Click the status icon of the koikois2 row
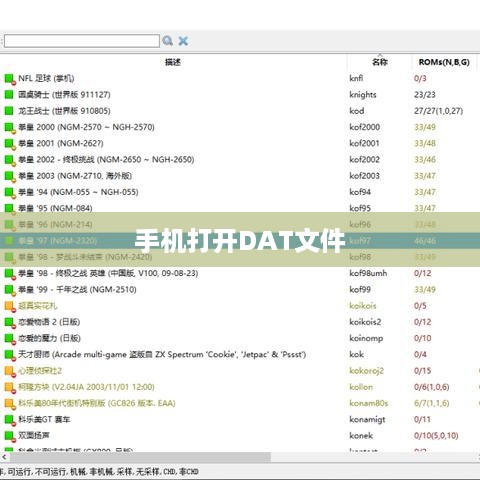Viewport: 480px width, 480px height. pos(10,323)
